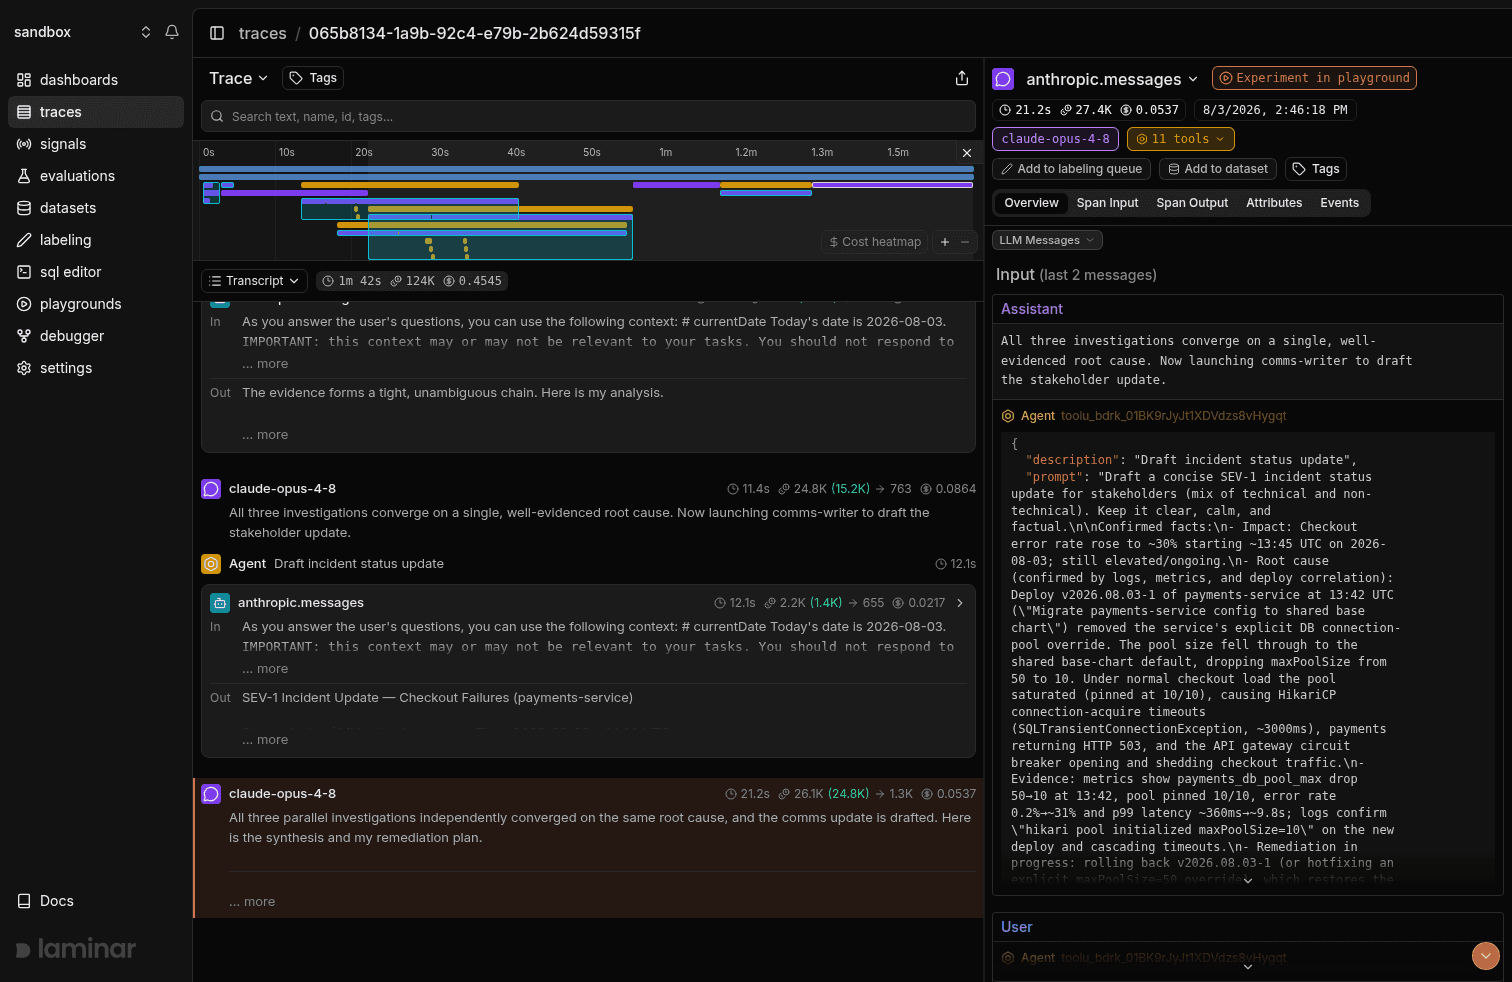Click Add to dataset button
This screenshot has height=982, width=1512.
click(x=1218, y=169)
